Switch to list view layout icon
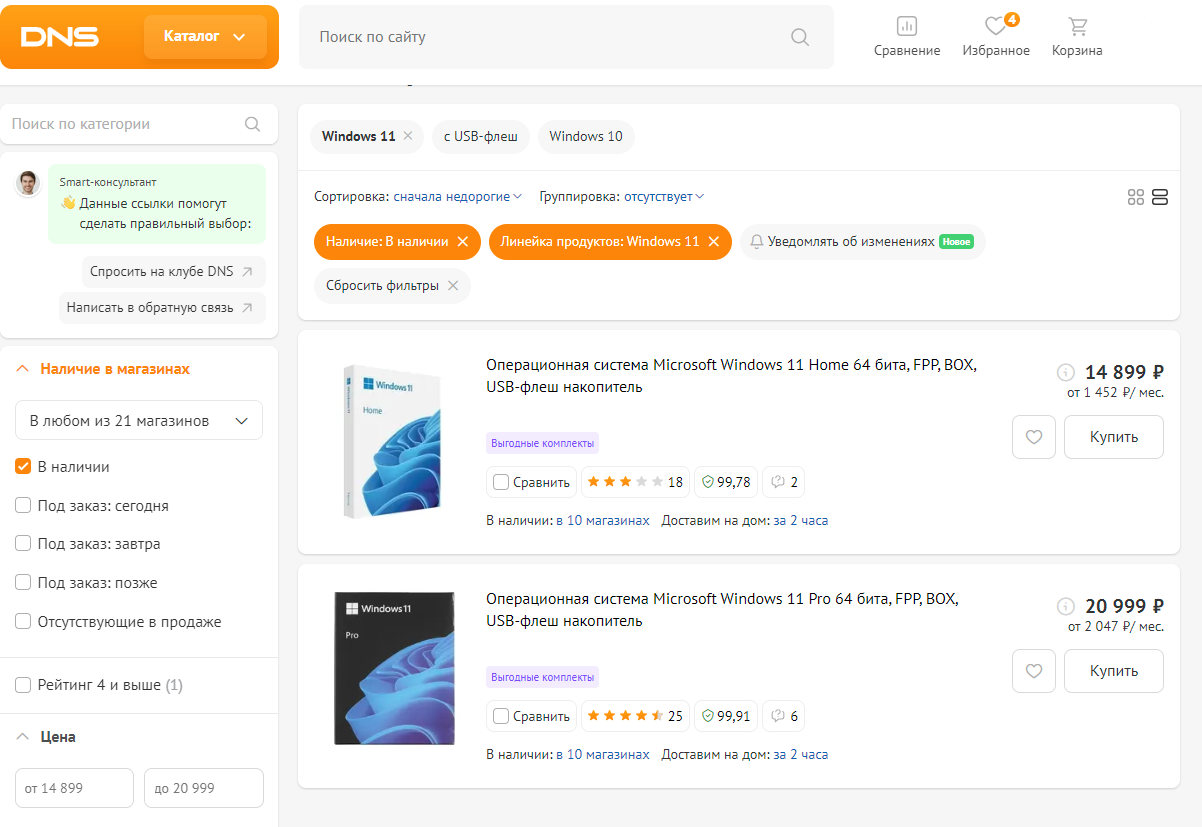 click(1160, 197)
